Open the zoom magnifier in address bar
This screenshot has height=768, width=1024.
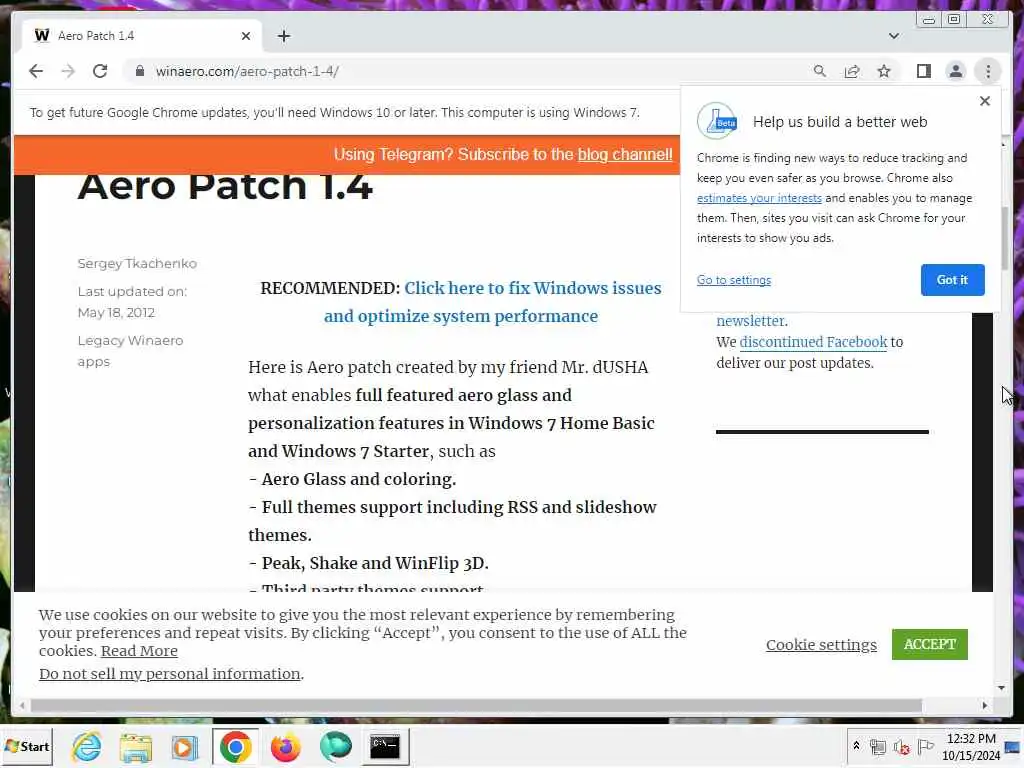pyautogui.click(x=820, y=71)
